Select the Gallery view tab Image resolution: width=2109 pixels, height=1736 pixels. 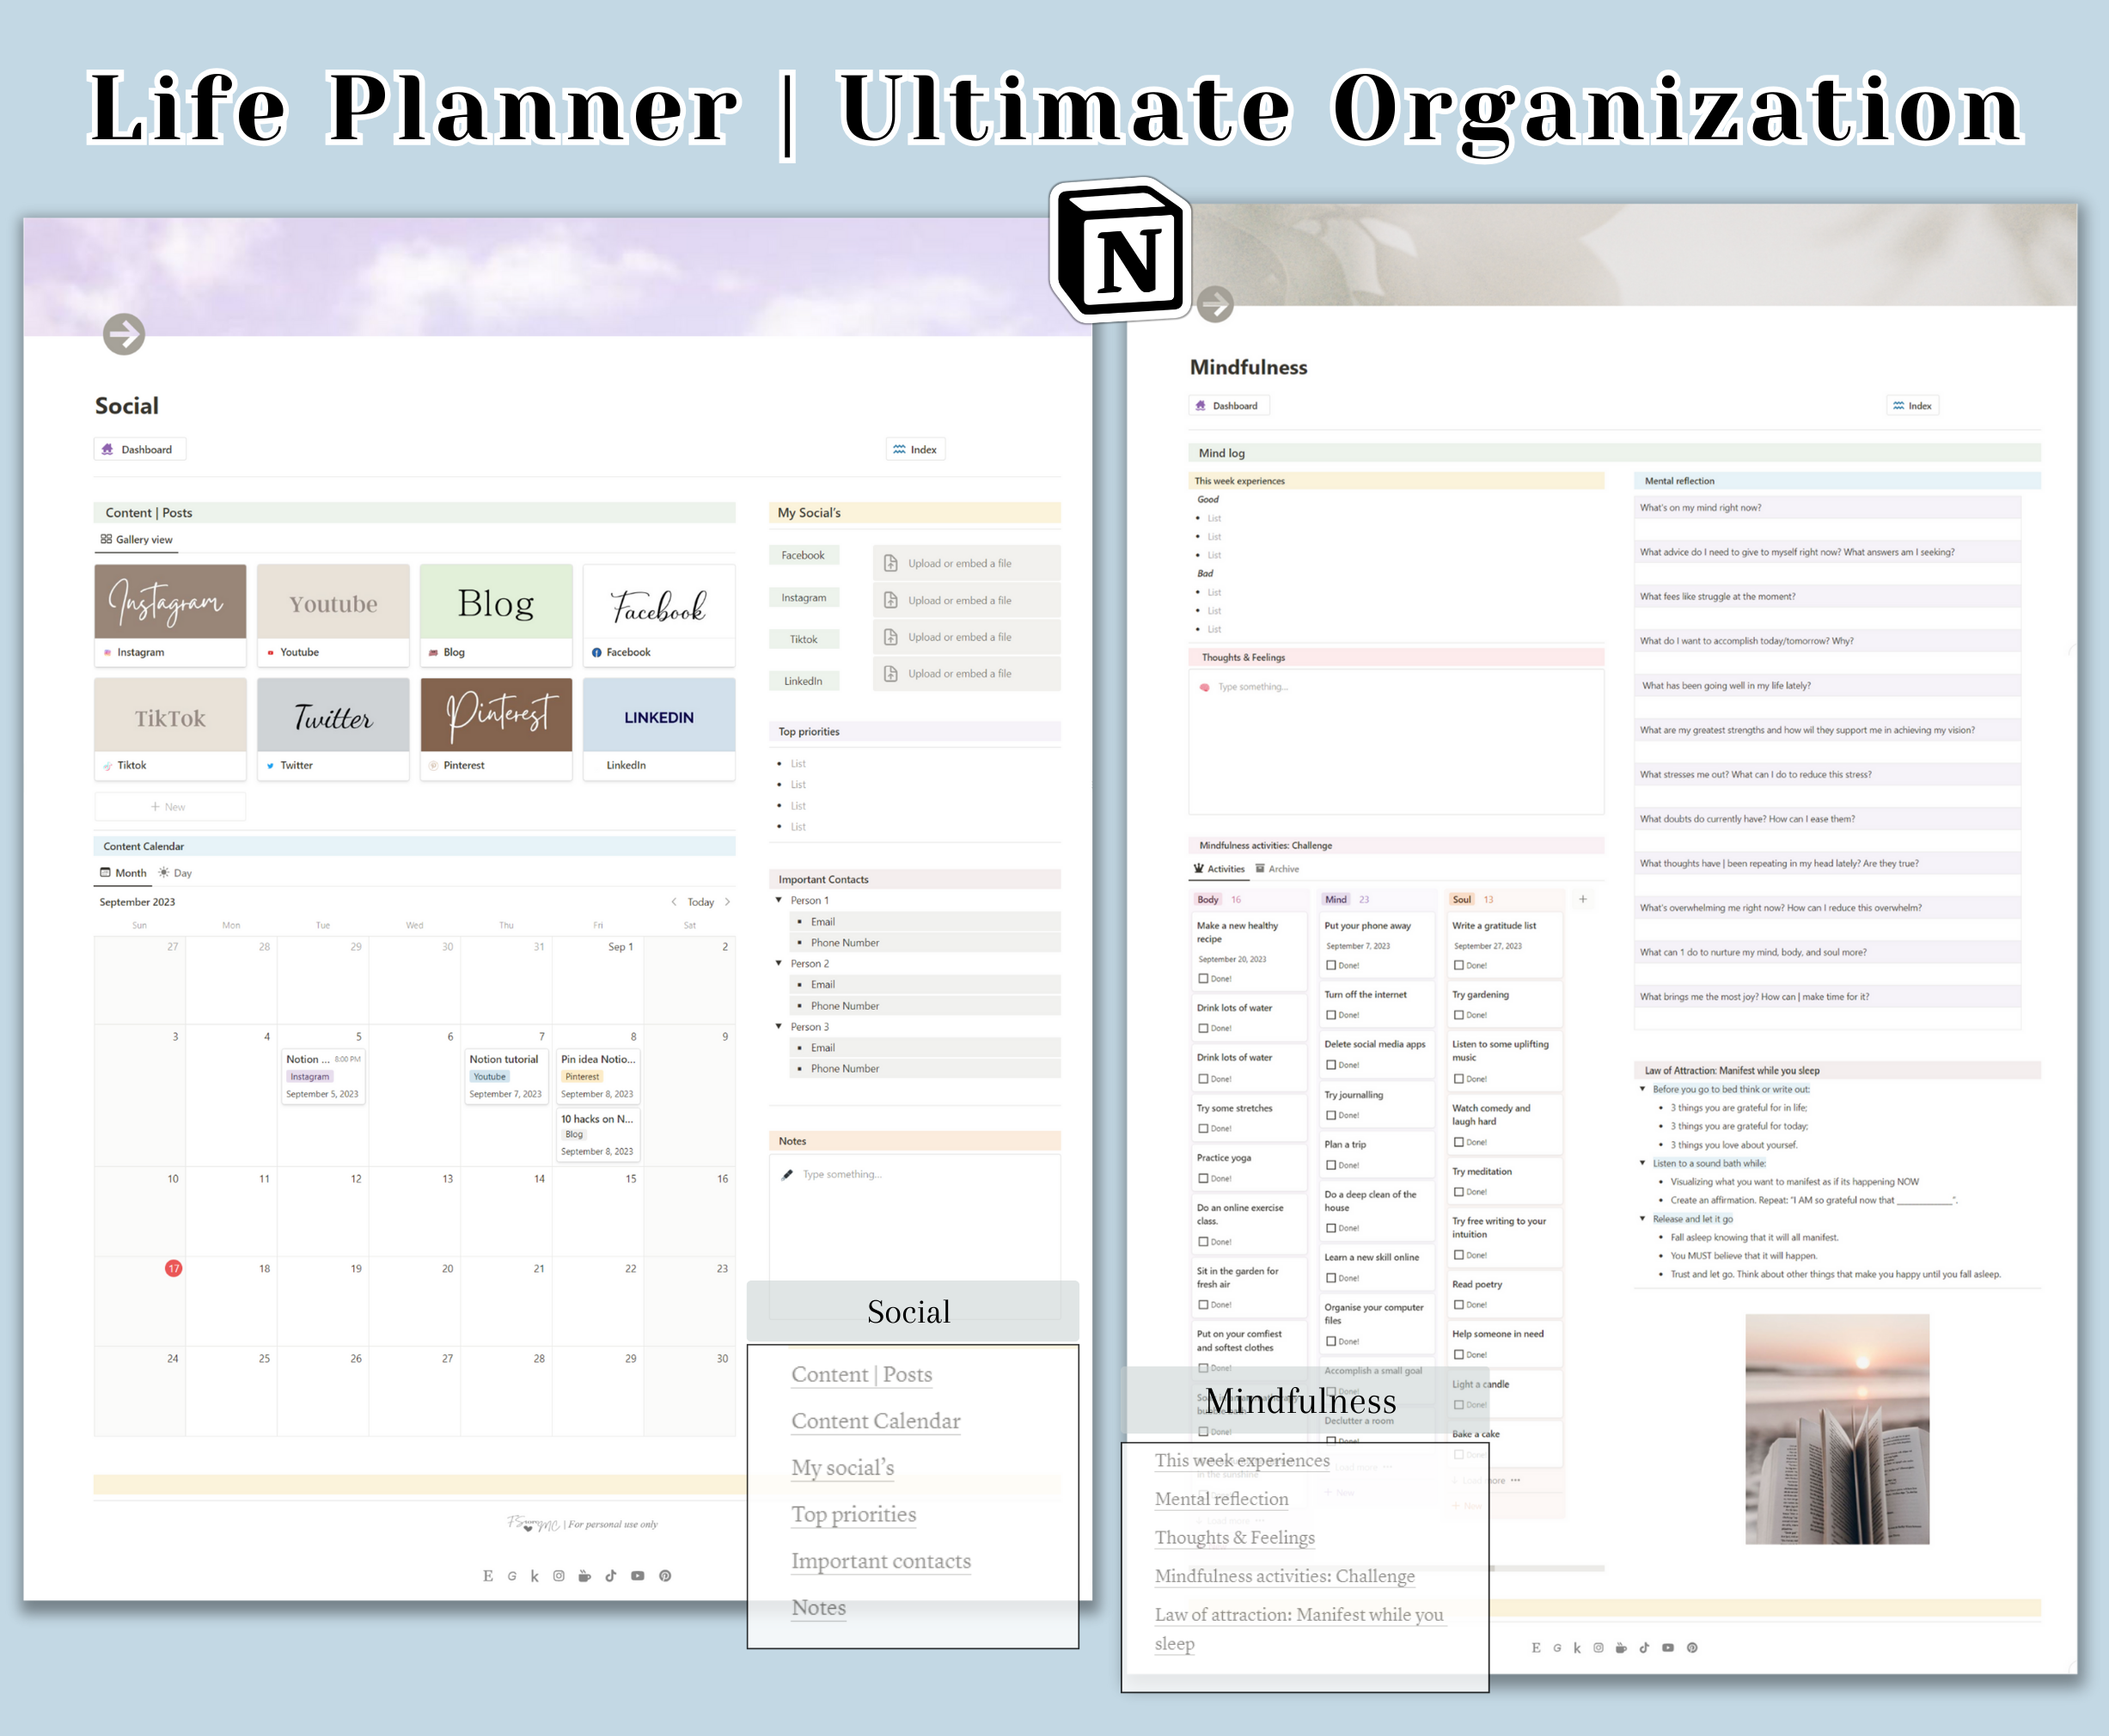point(136,540)
